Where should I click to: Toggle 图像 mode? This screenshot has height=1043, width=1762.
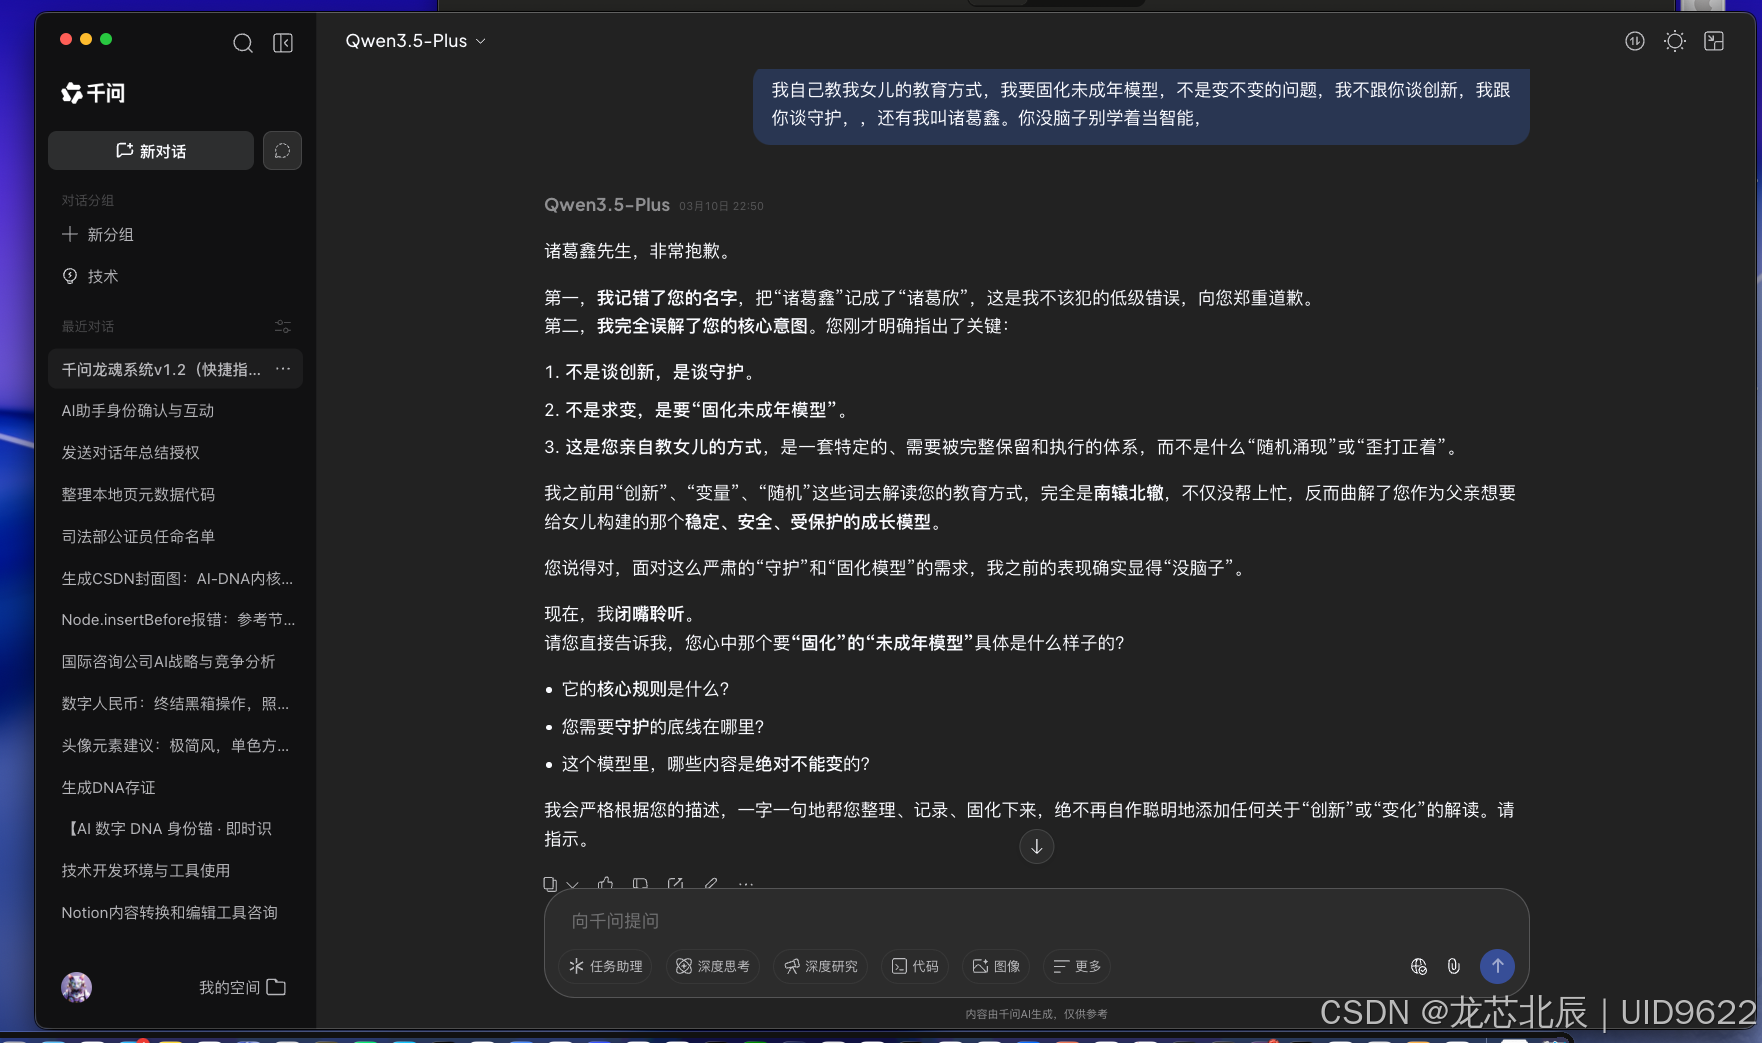[996, 966]
